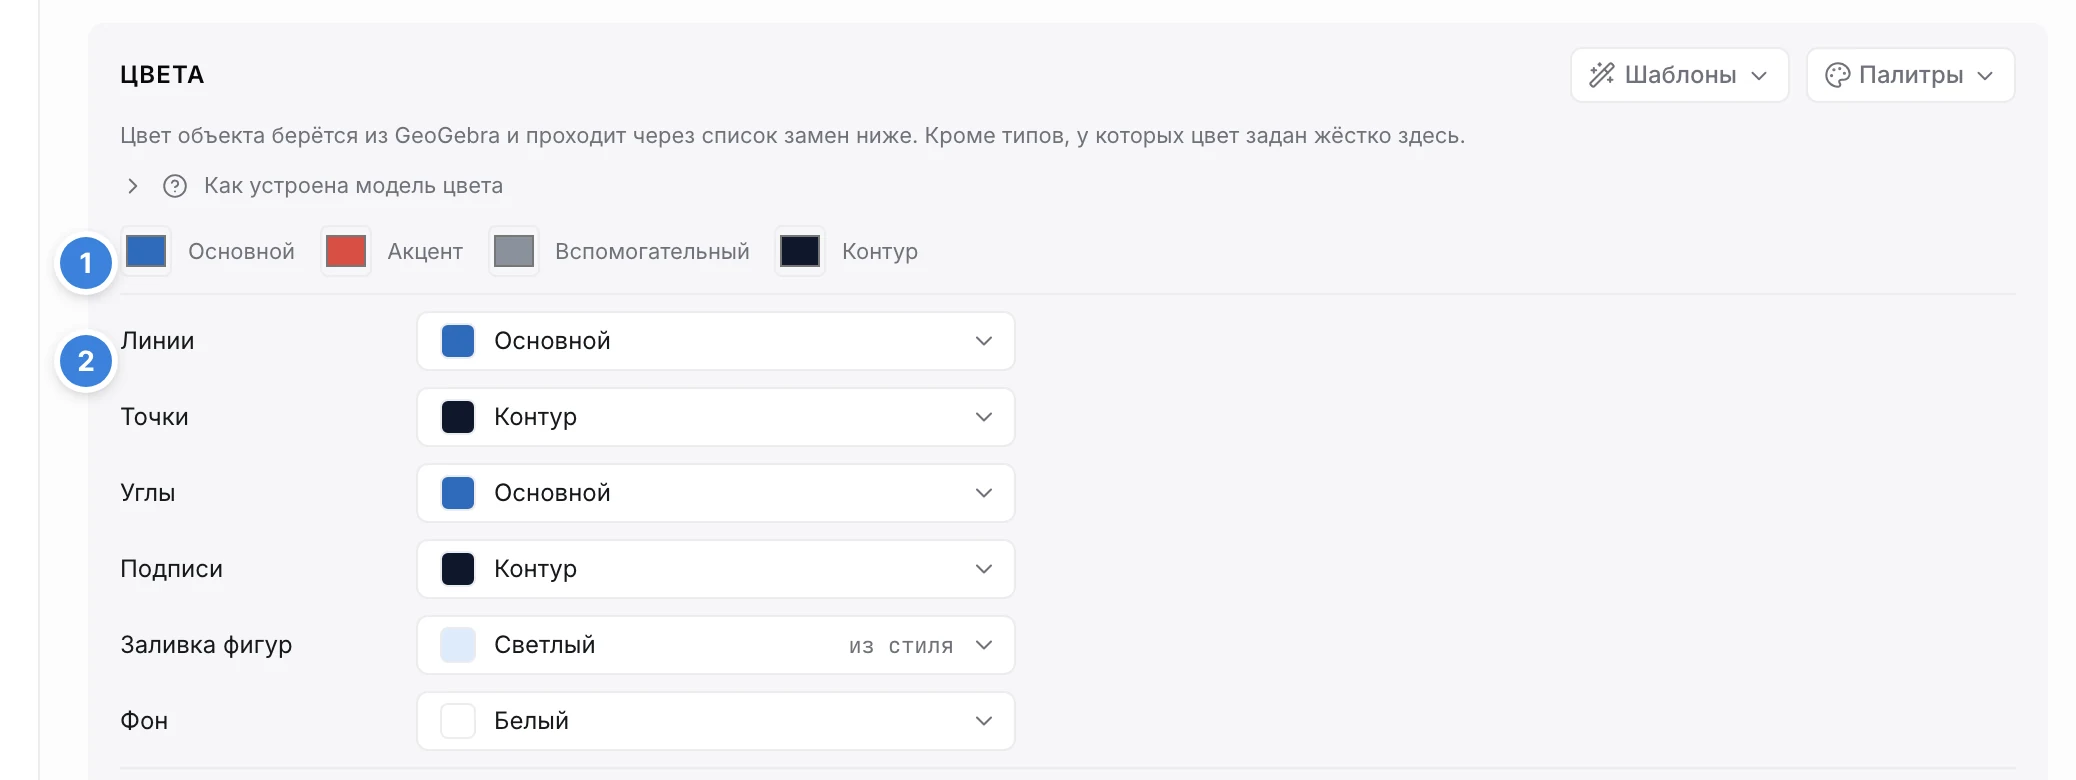2076x780 pixels.
Task: Click the palette icon on Палитры
Action: point(1838,75)
